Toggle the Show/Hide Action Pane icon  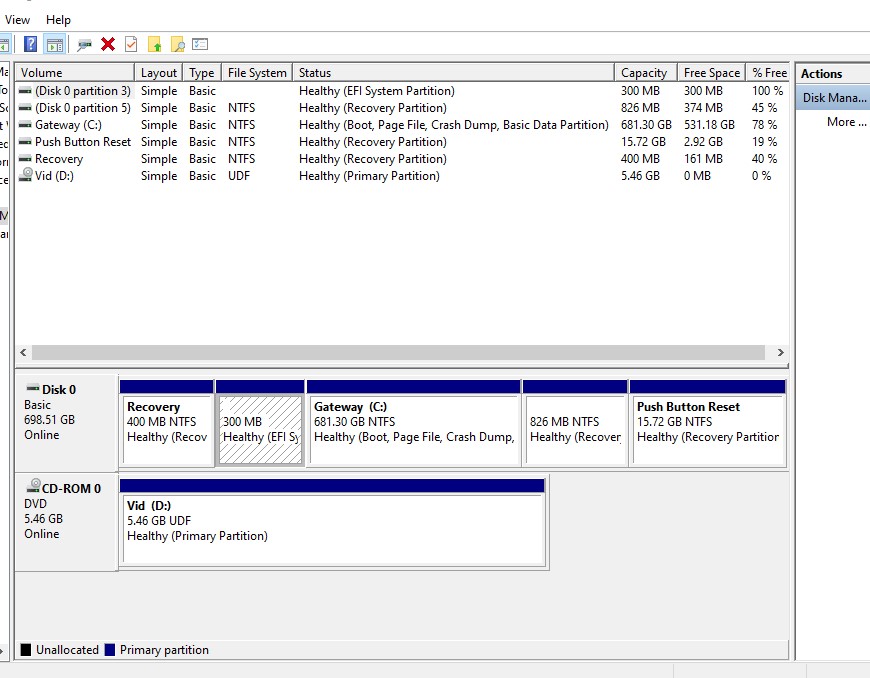coord(55,44)
